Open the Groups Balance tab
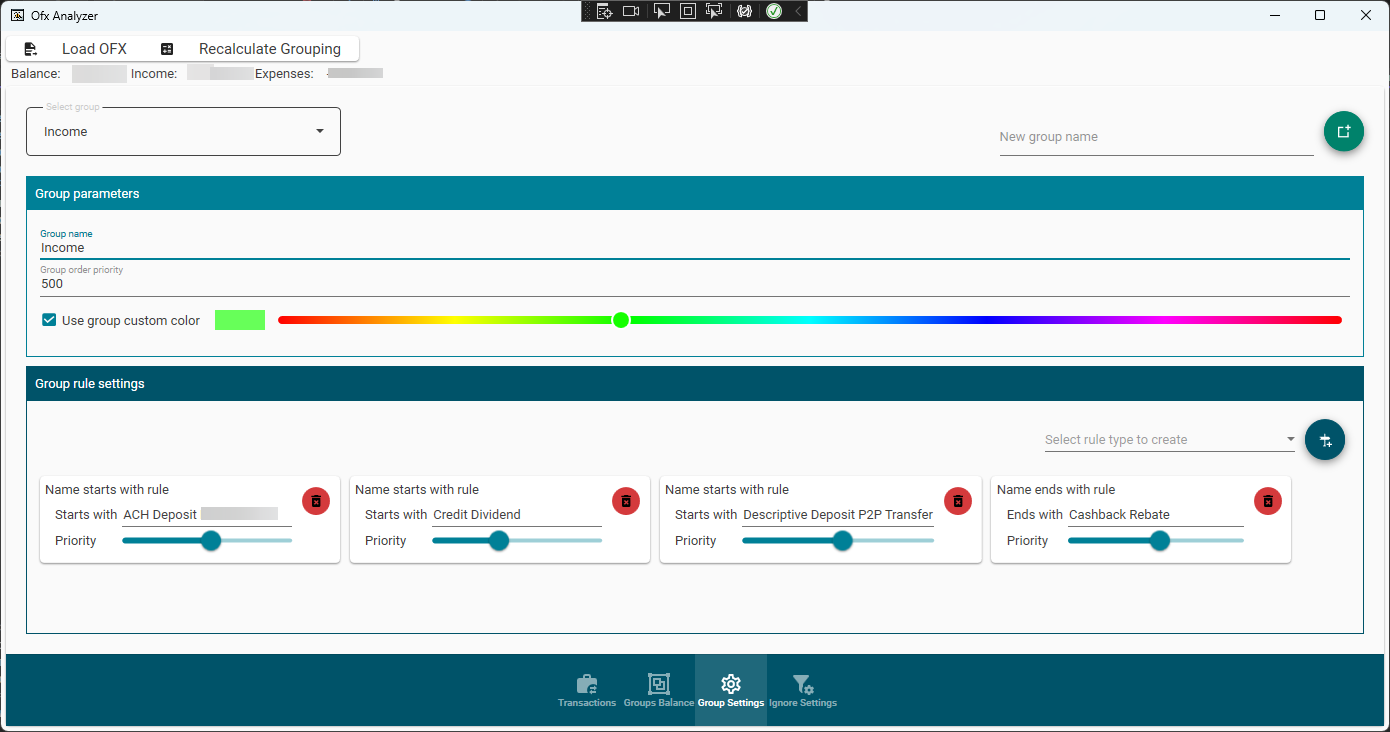The image size is (1390, 732). click(658, 690)
